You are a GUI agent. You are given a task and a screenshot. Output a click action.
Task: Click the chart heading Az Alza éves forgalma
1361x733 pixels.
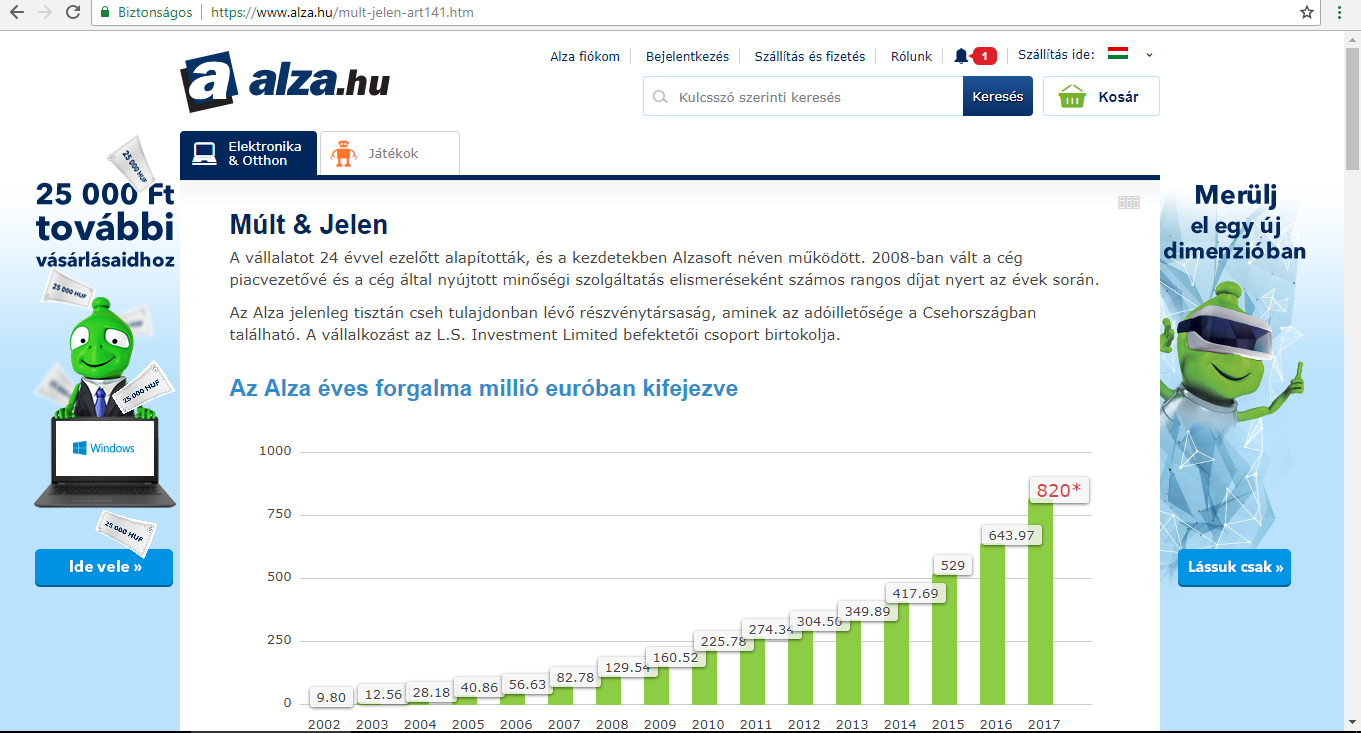484,388
